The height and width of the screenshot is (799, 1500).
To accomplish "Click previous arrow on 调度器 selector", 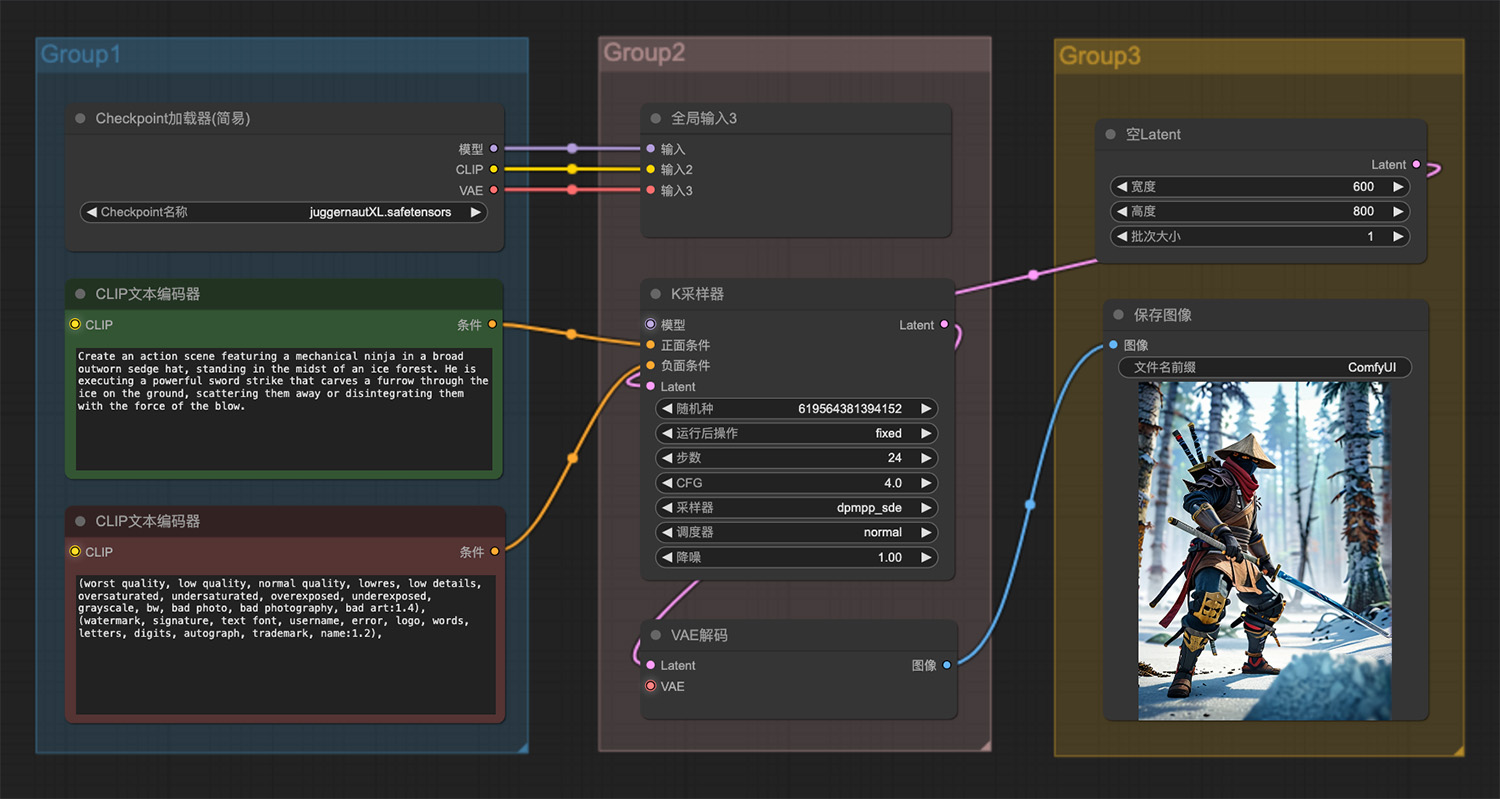I will click(x=667, y=533).
